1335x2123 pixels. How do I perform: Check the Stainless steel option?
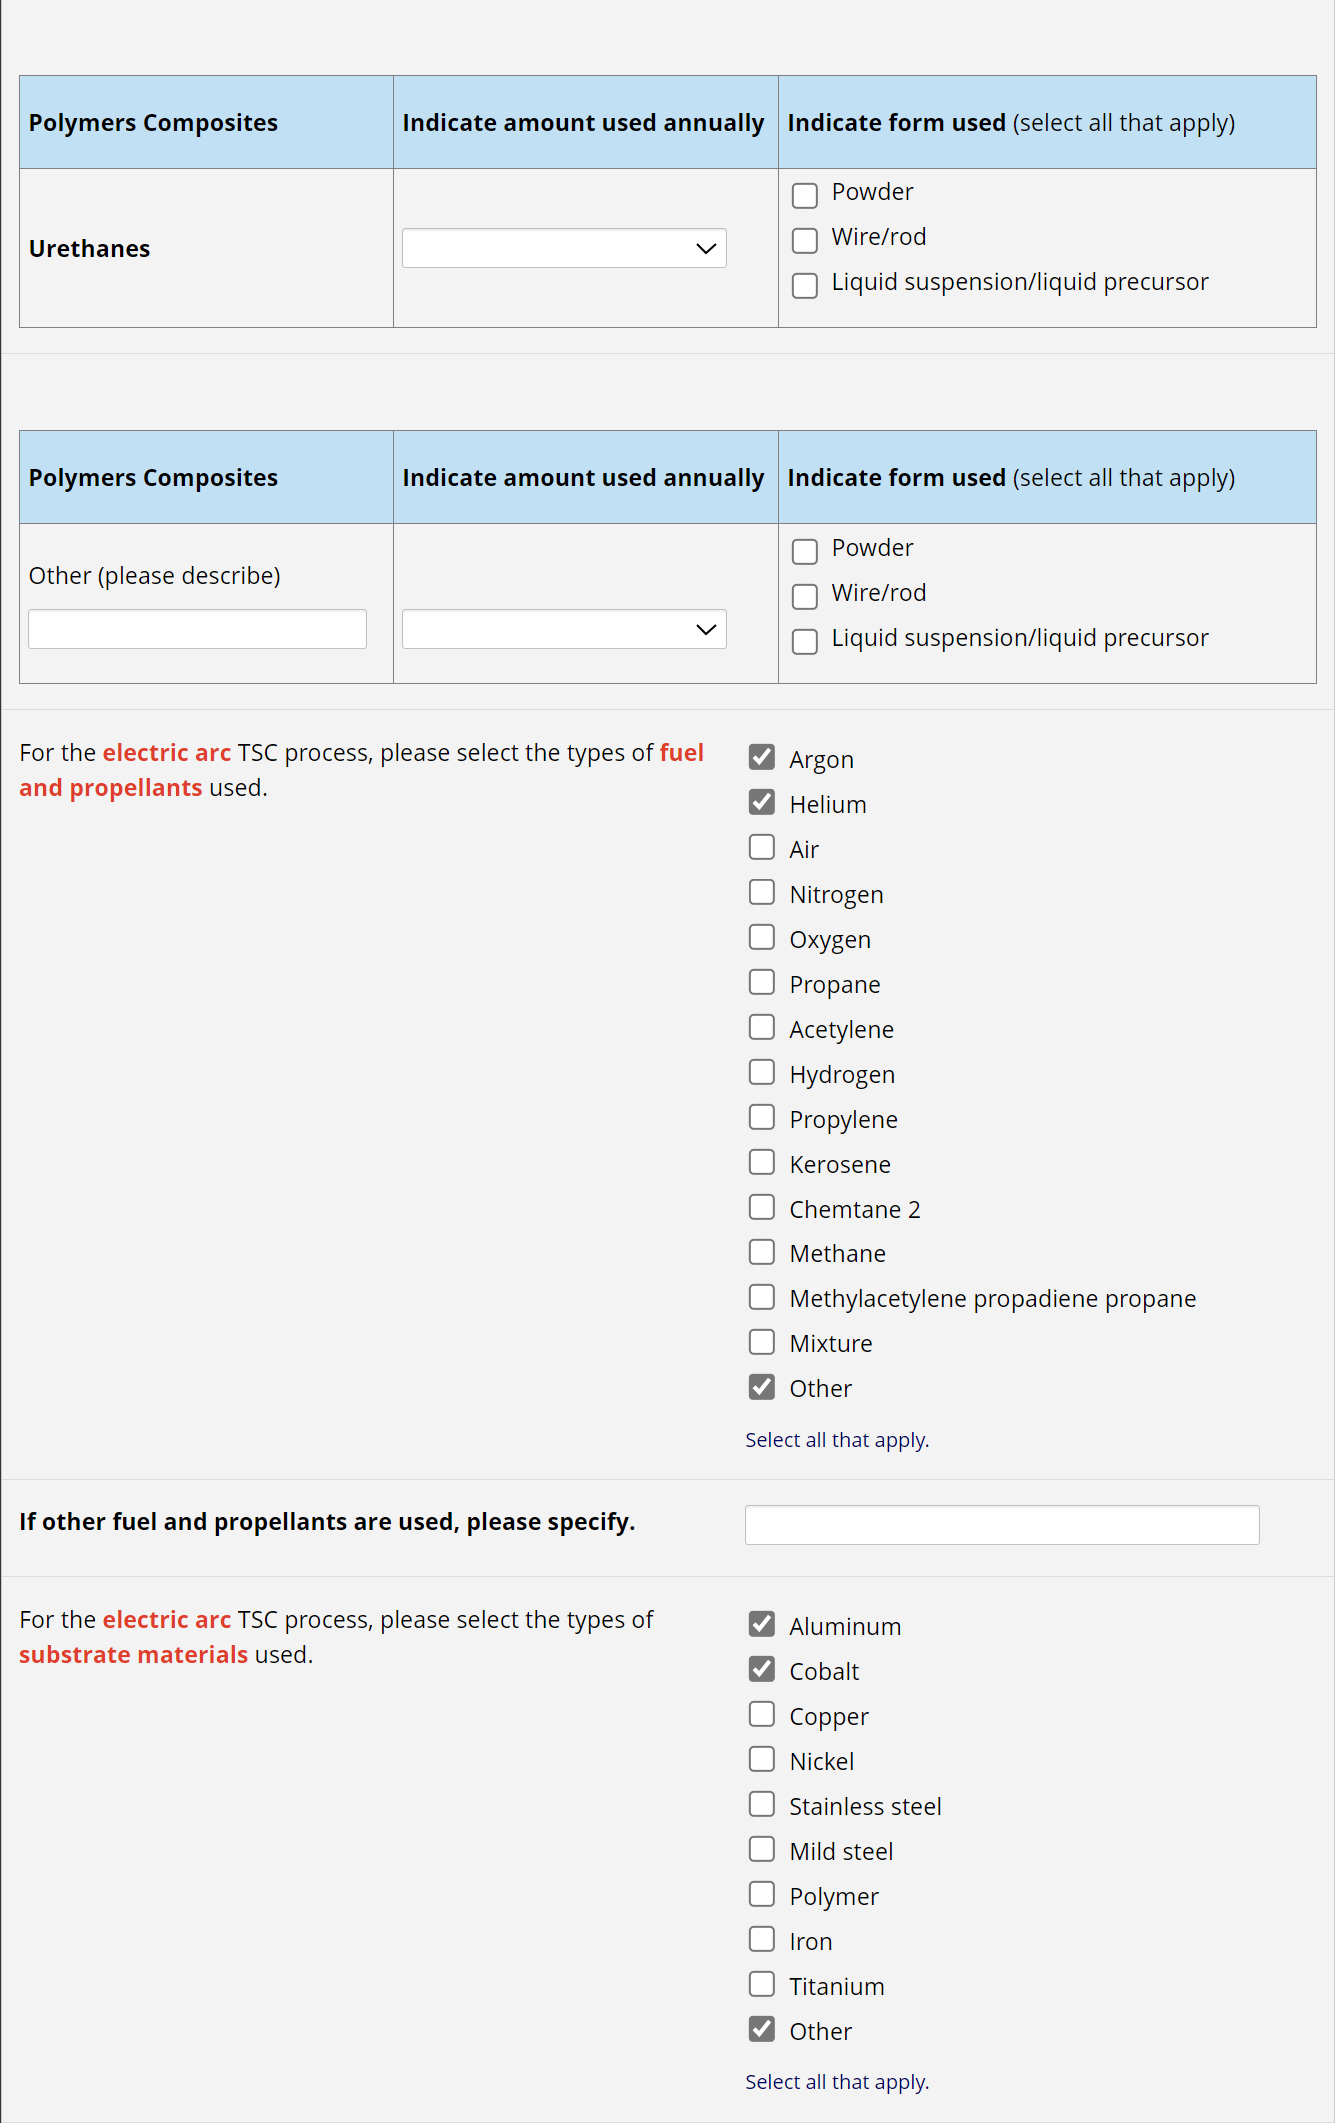[762, 1804]
